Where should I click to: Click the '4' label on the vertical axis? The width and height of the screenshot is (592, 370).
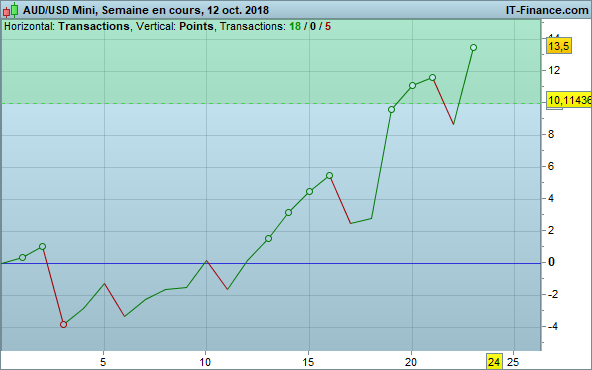551,198
